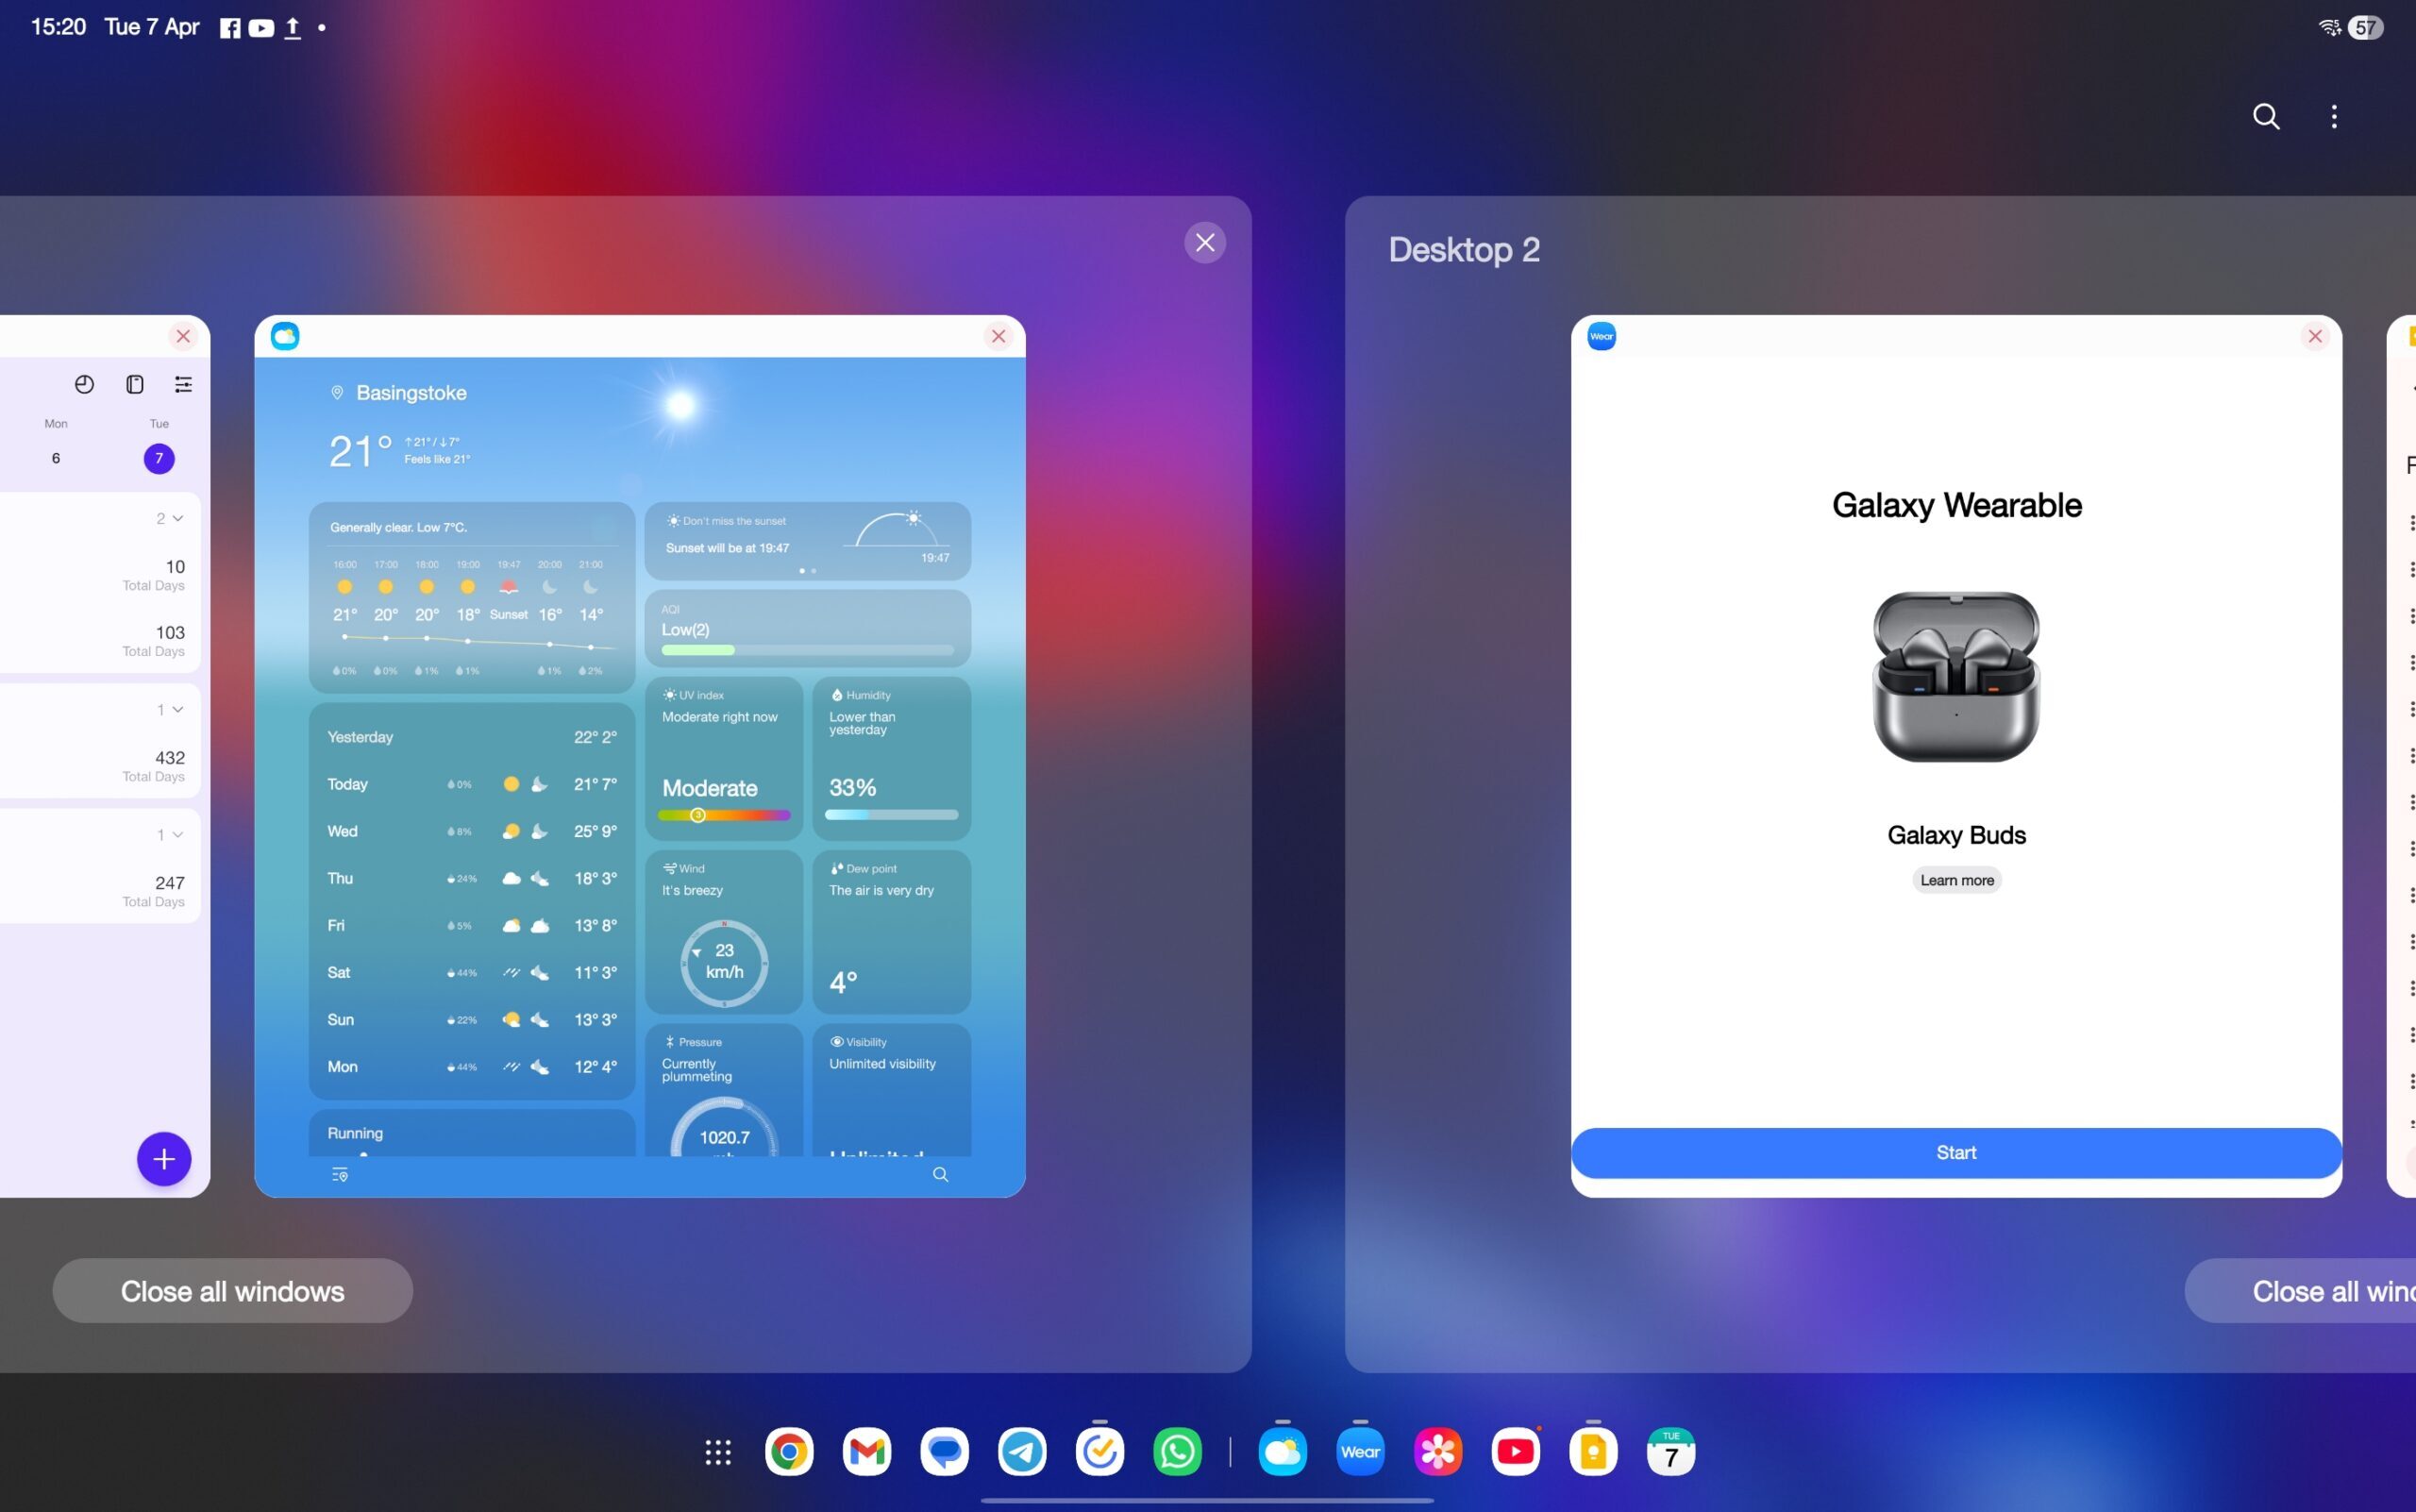Open the journal icon in the habit tracker
Viewport: 2416px width, 1512px height.
point(133,383)
